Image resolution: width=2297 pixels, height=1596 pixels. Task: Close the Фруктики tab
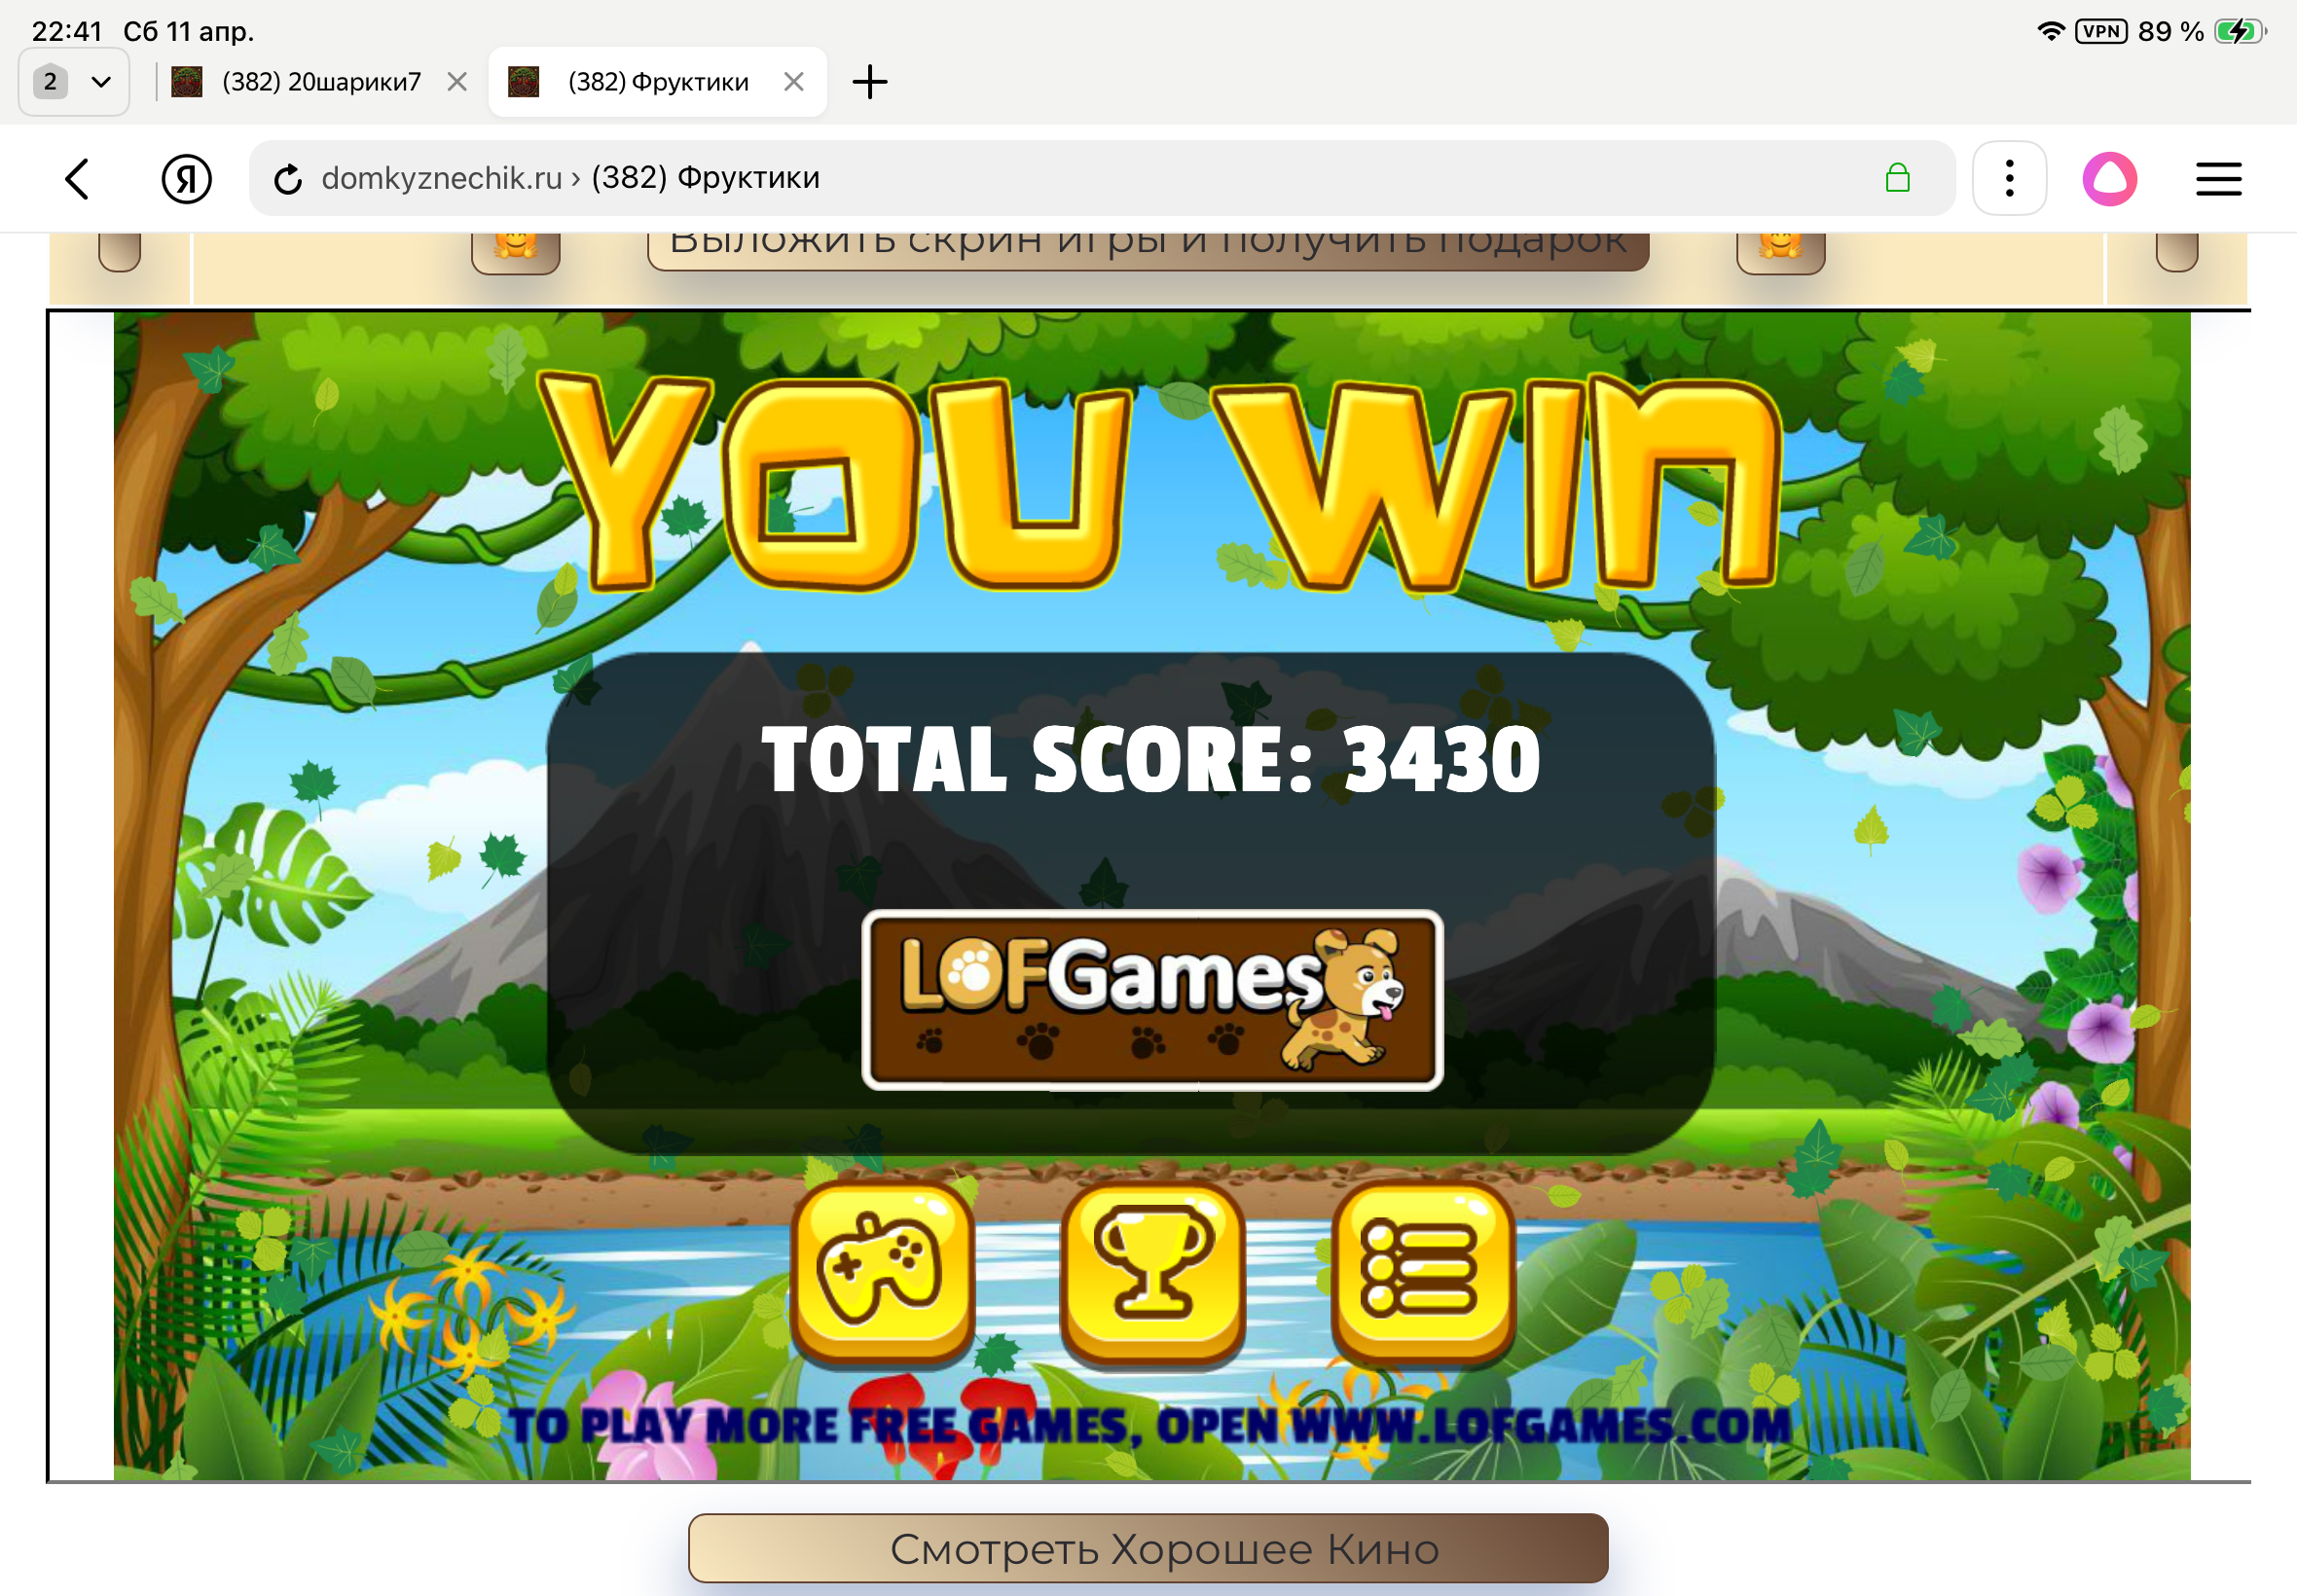point(794,82)
